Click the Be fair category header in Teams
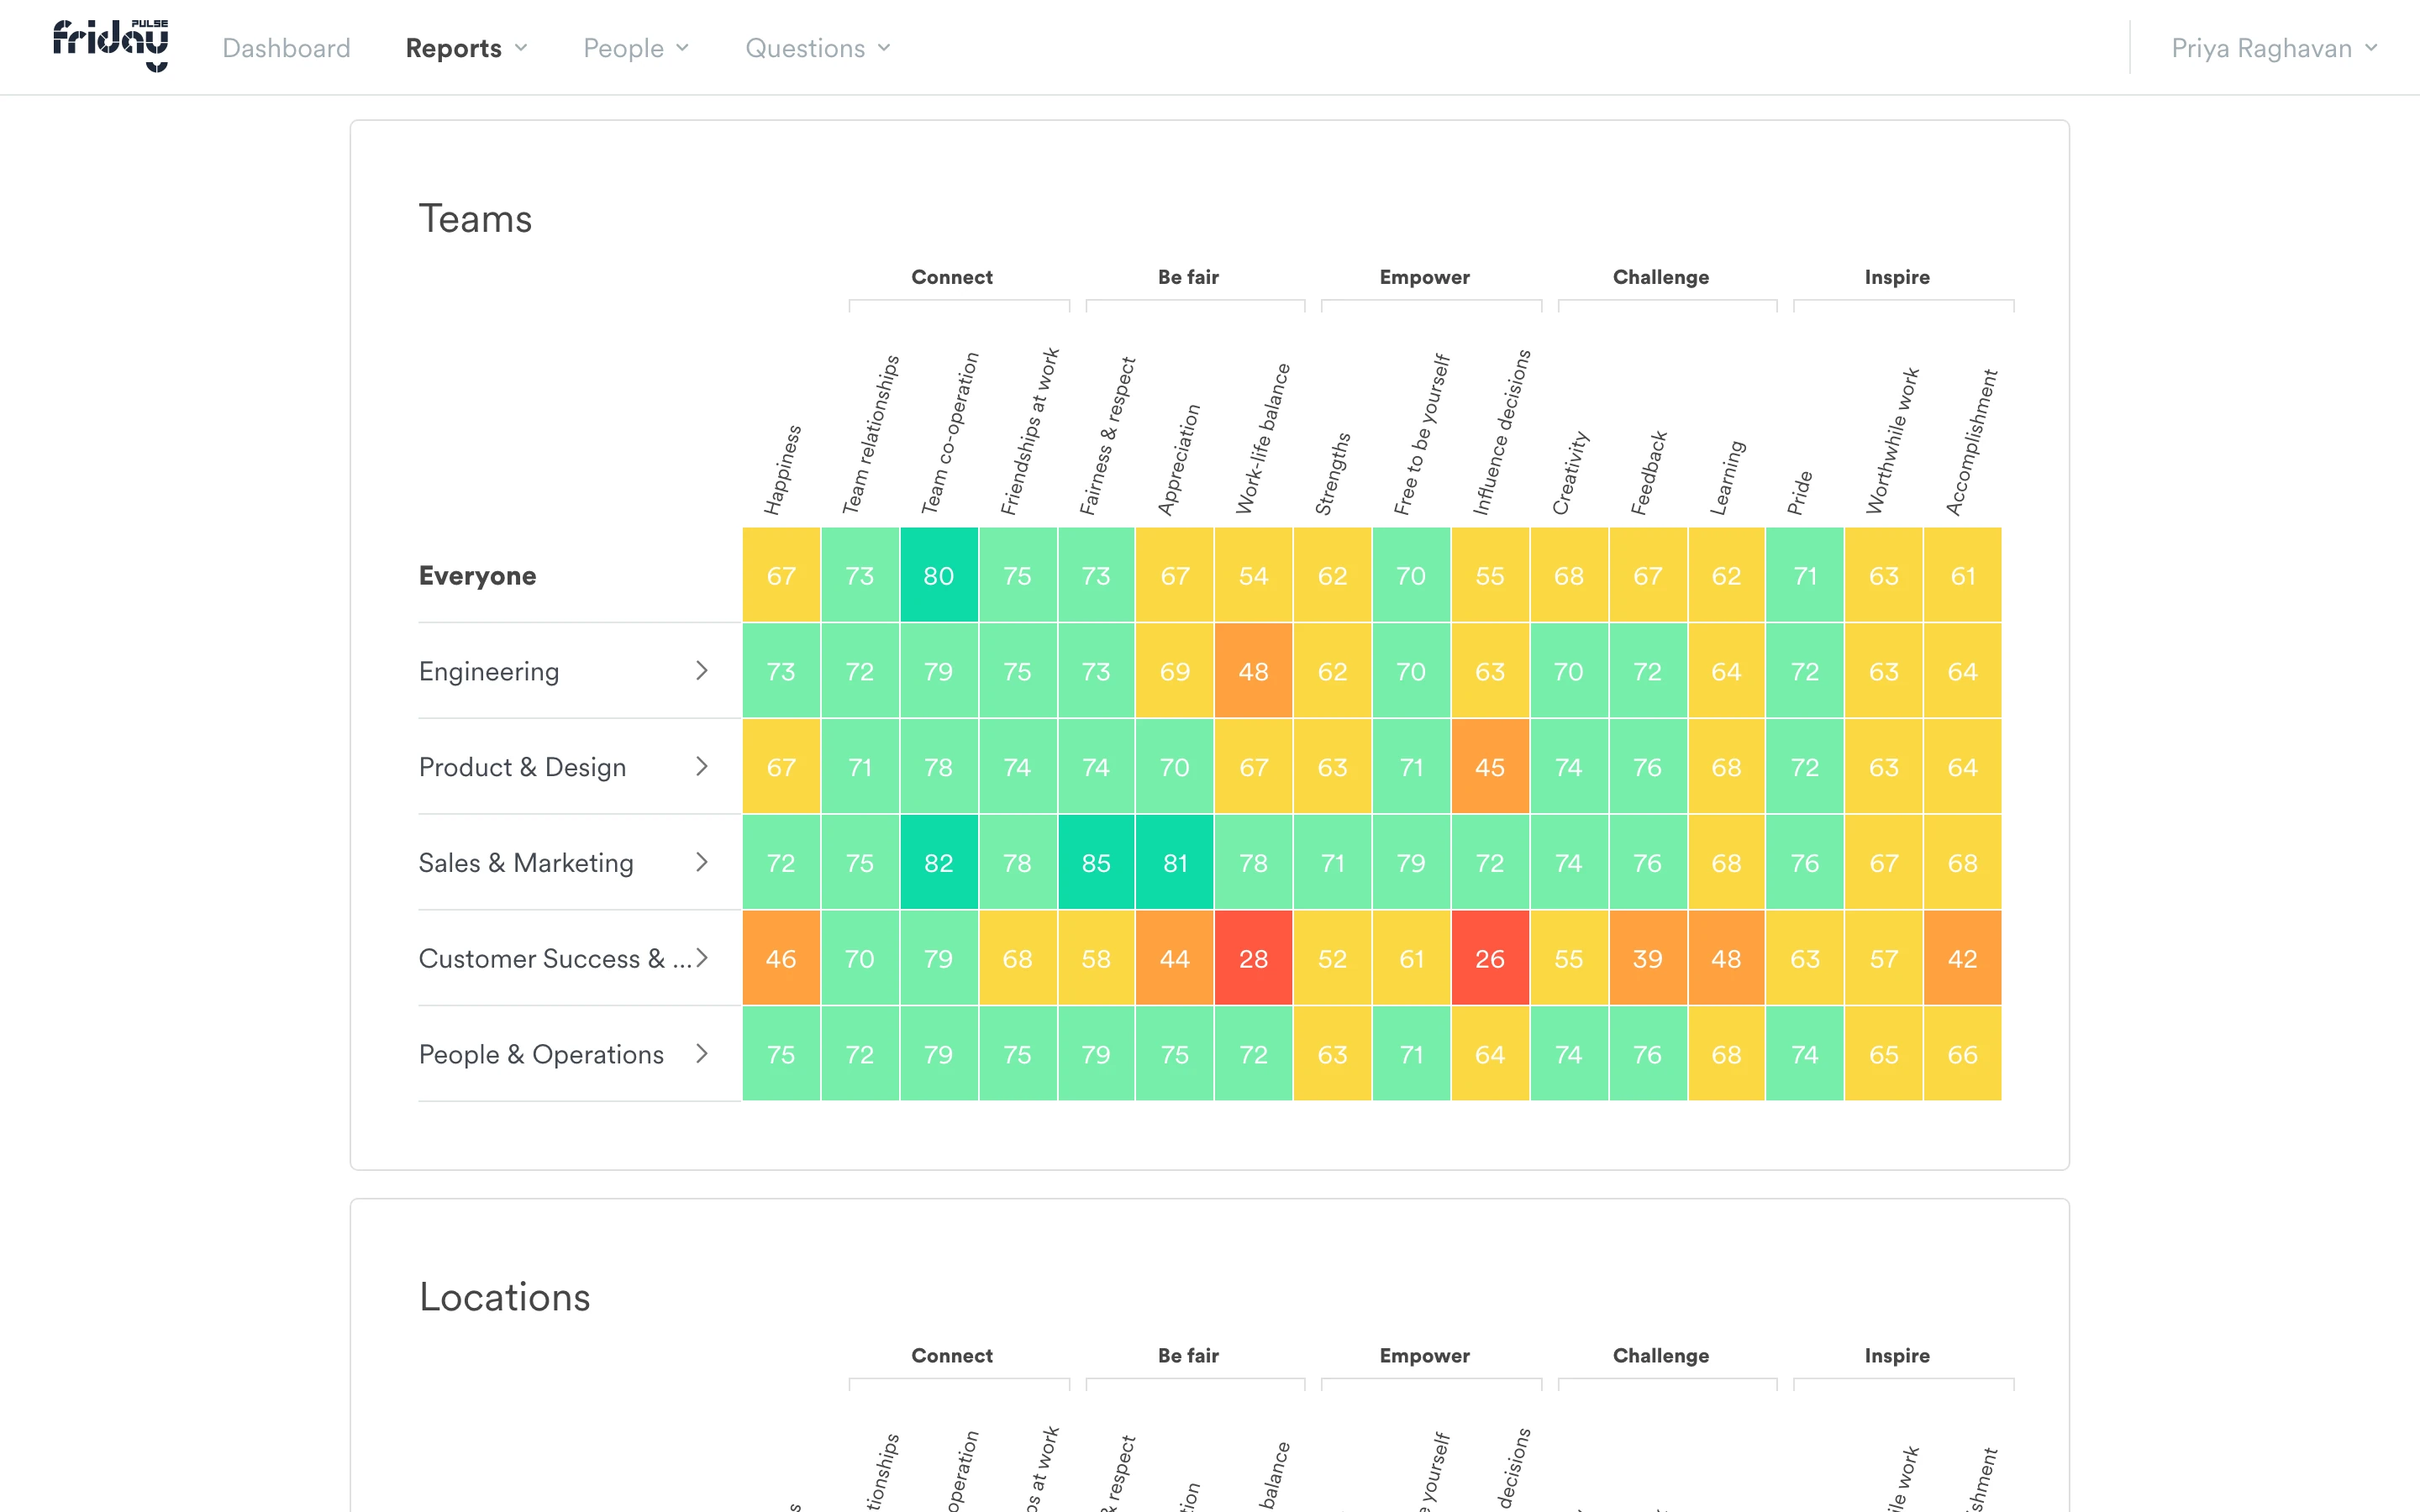This screenshot has width=2420, height=1512. click(1188, 277)
